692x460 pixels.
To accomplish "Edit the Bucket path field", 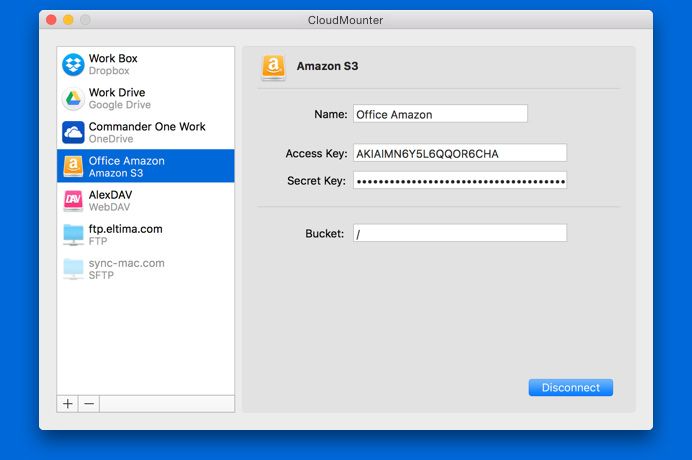I will tap(460, 233).
